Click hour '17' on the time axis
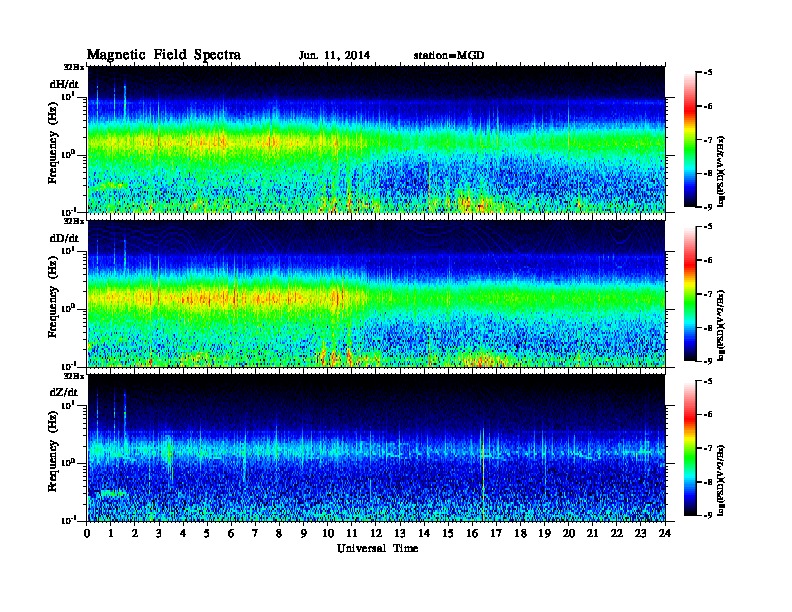792x612 pixels. tap(497, 533)
